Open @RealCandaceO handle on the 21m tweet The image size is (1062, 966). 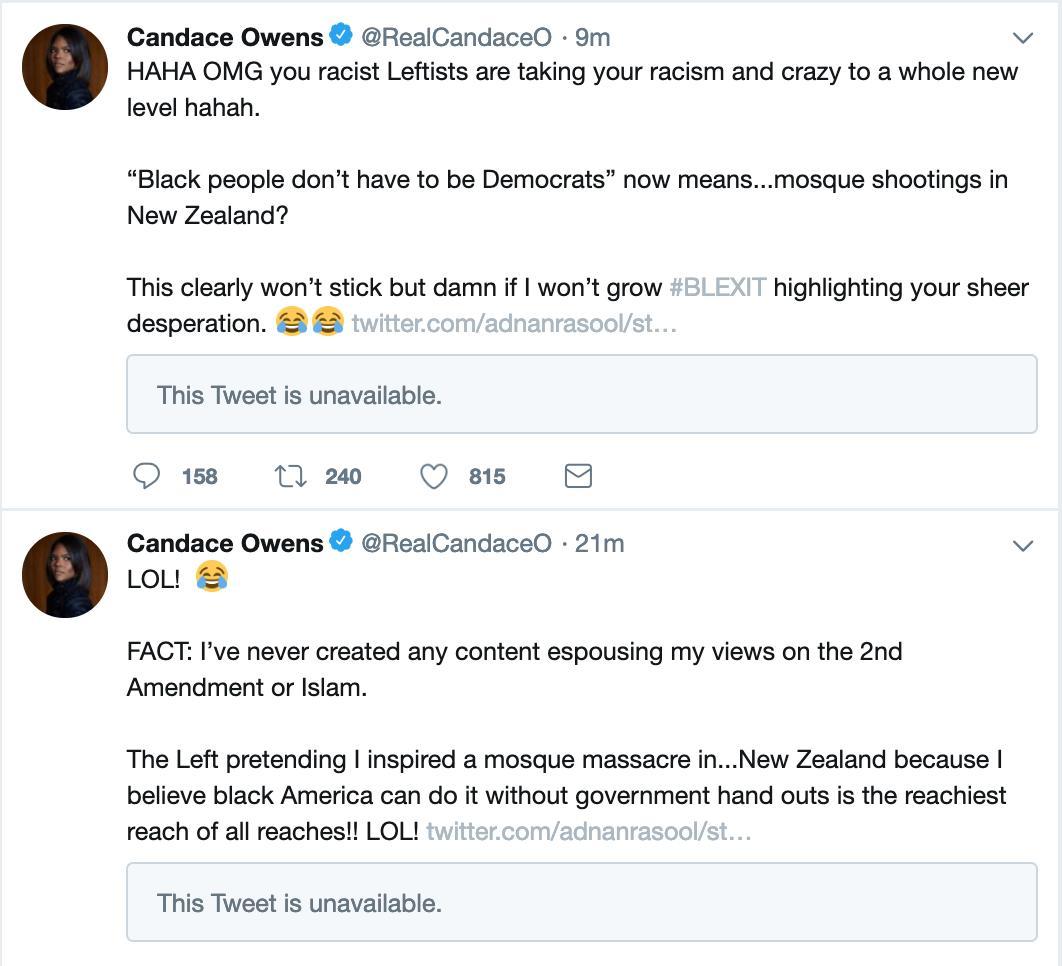(x=456, y=543)
